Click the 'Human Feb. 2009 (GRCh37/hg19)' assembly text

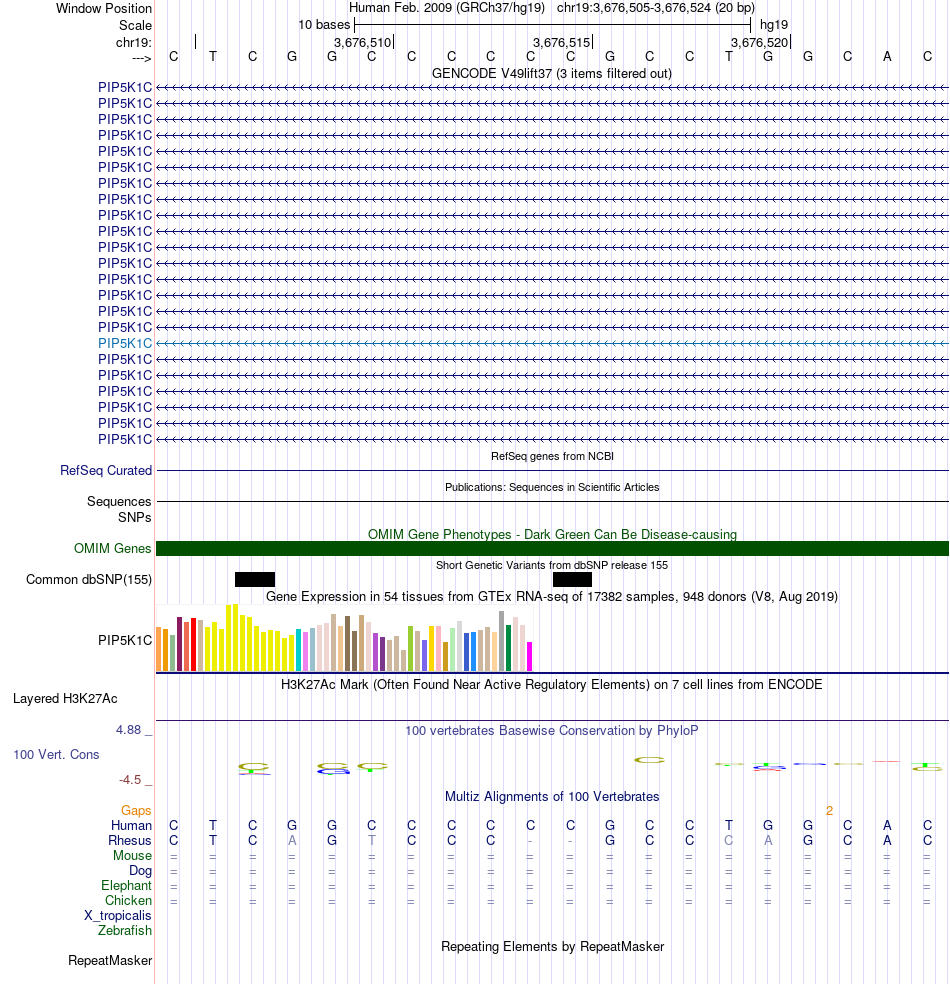(447, 8)
